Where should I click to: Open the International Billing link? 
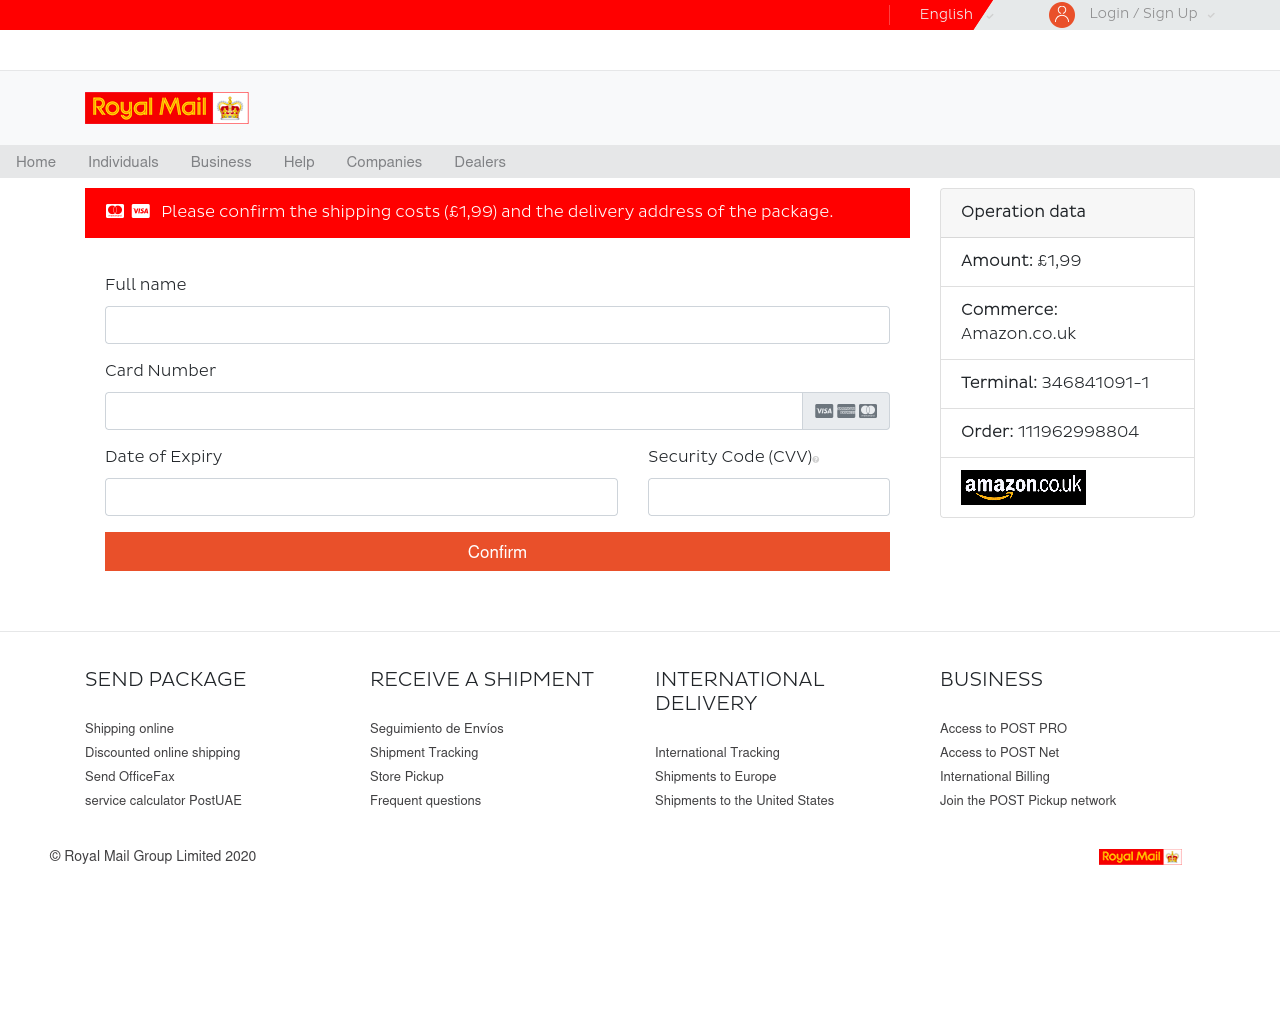click(995, 777)
